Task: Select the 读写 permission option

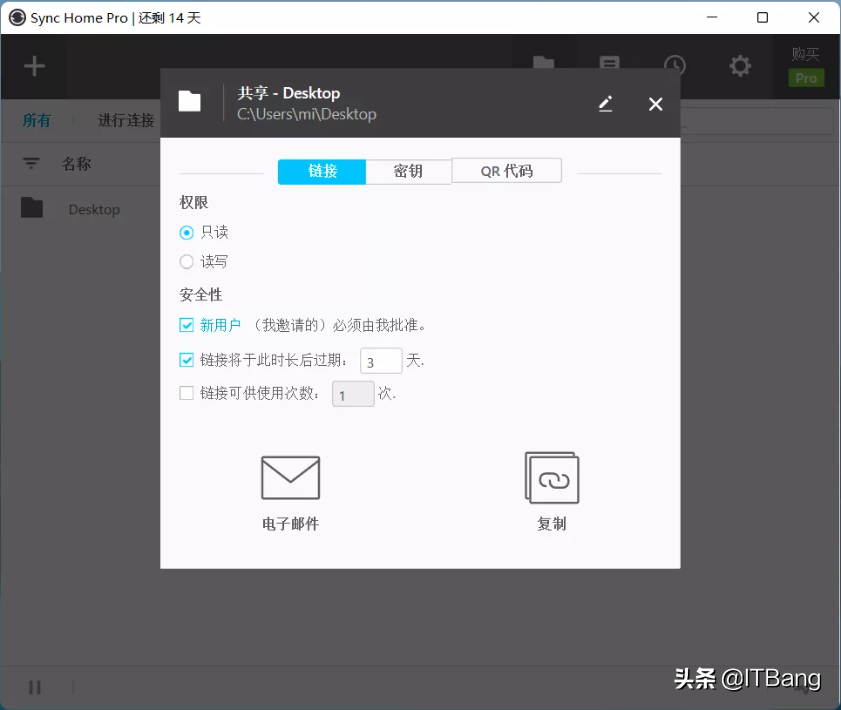Action: click(187, 262)
